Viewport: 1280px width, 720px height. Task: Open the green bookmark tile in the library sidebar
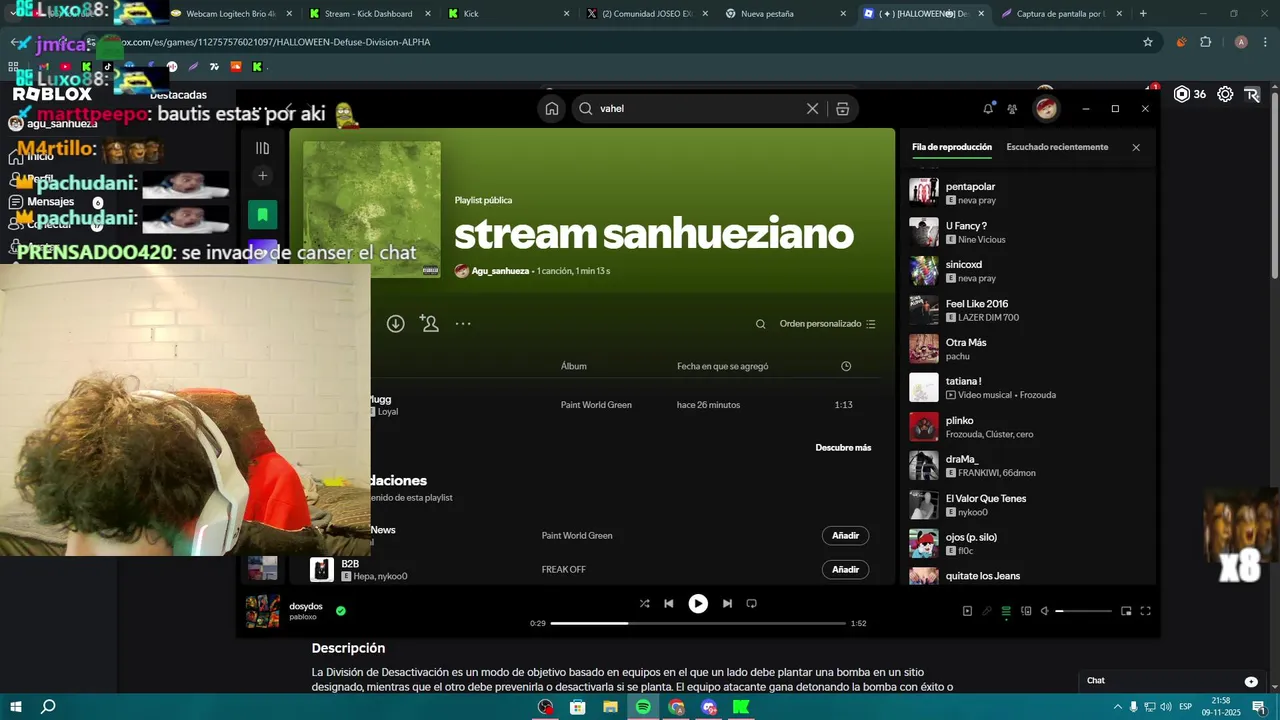pos(262,214)
